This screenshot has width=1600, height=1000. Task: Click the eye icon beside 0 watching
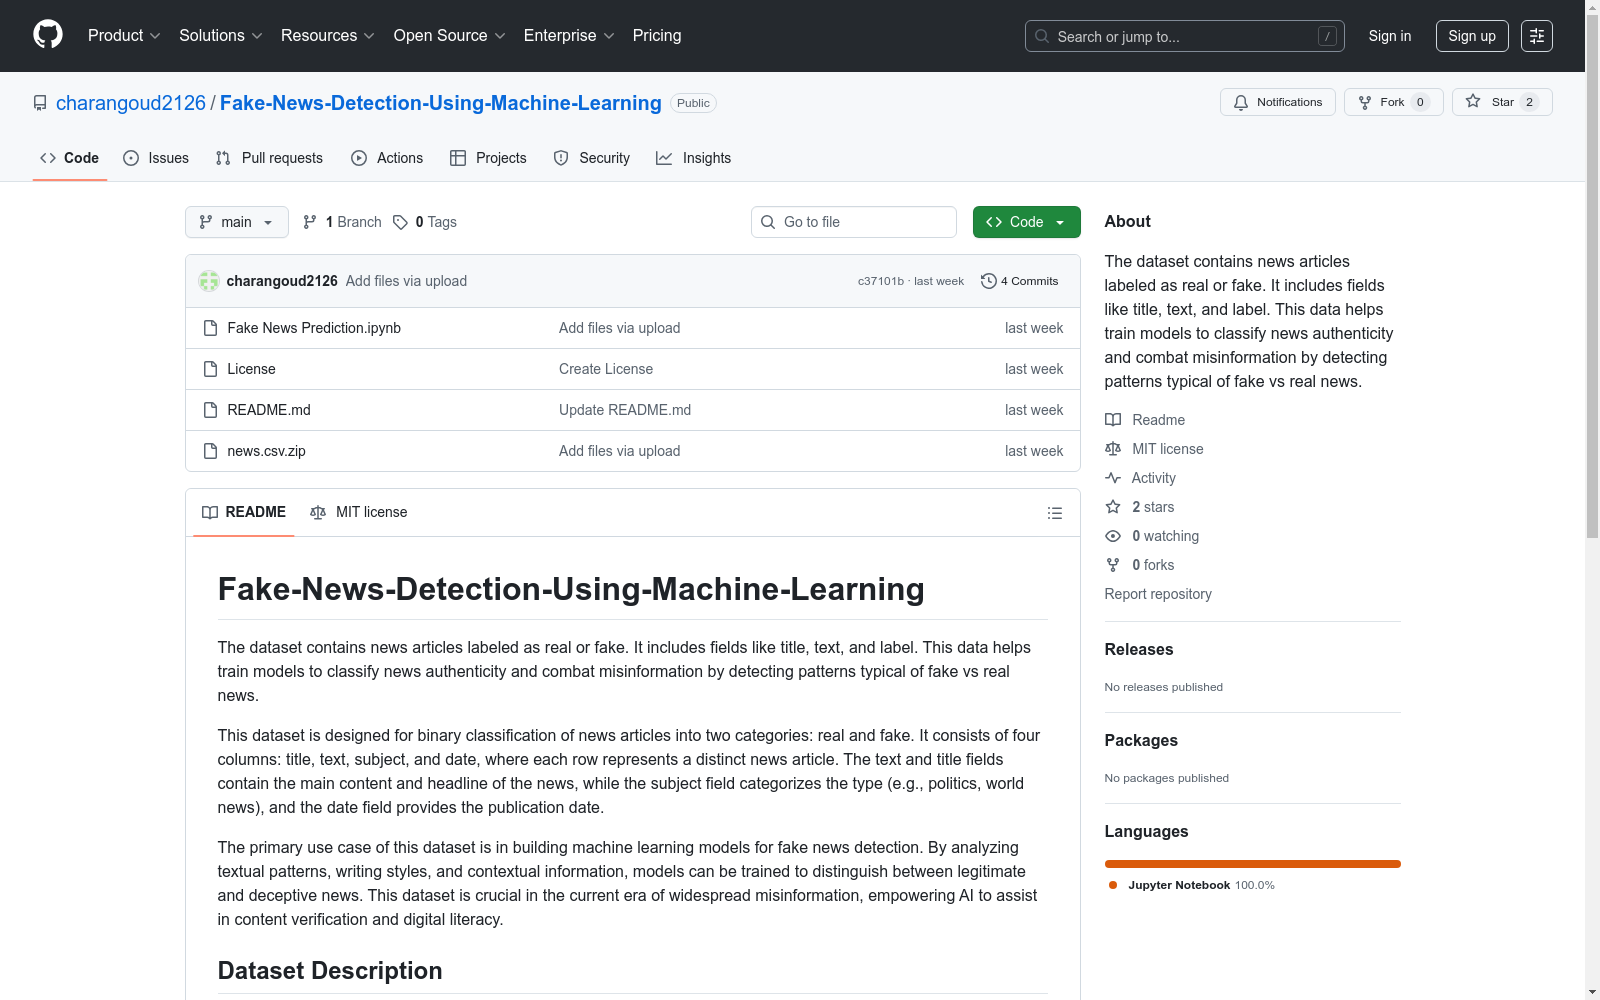pos(1113,536)
